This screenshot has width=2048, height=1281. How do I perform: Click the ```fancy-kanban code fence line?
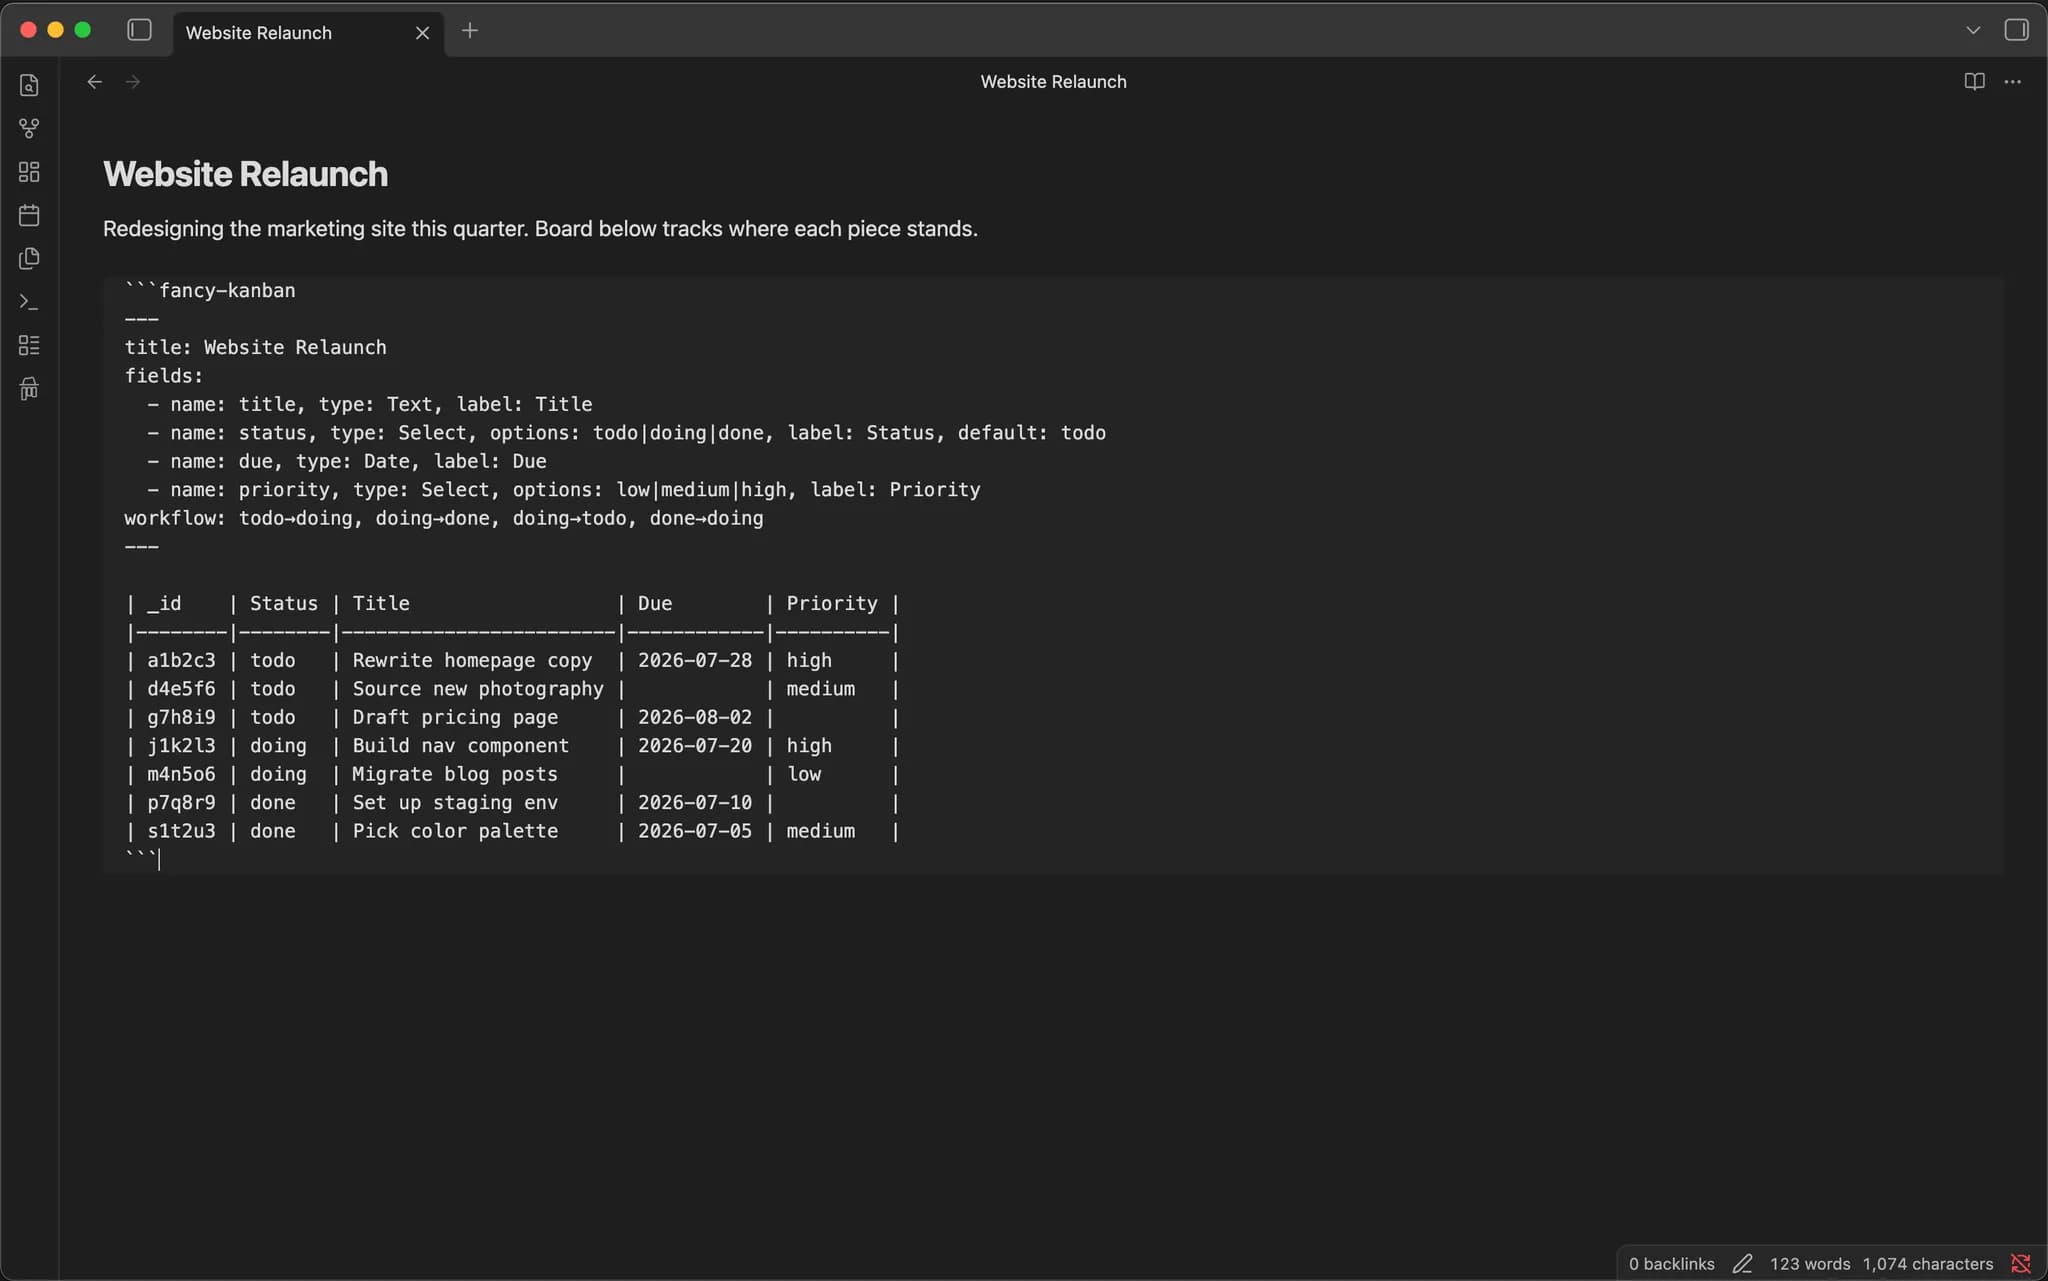[210, 291]
